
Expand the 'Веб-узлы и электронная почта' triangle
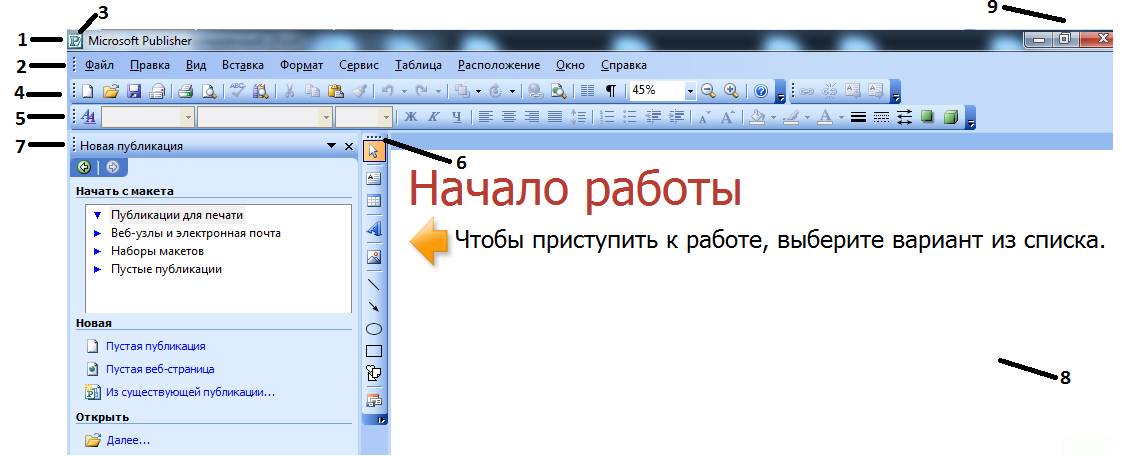[97, 233]
